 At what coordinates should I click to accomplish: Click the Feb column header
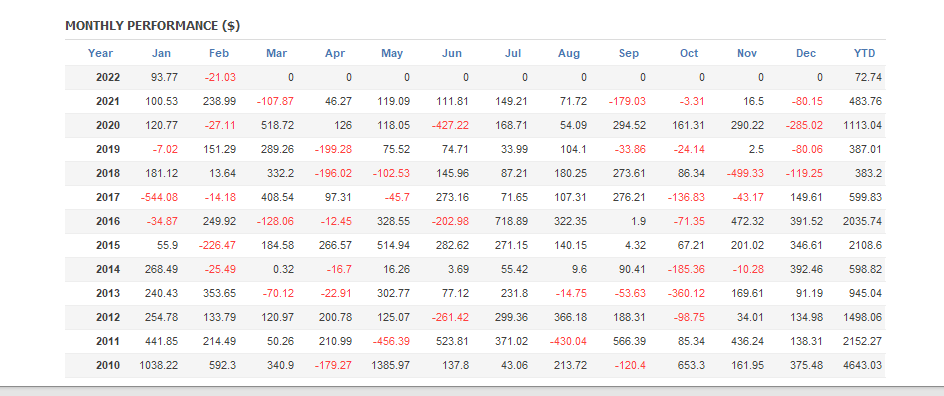tap(219, 53)
